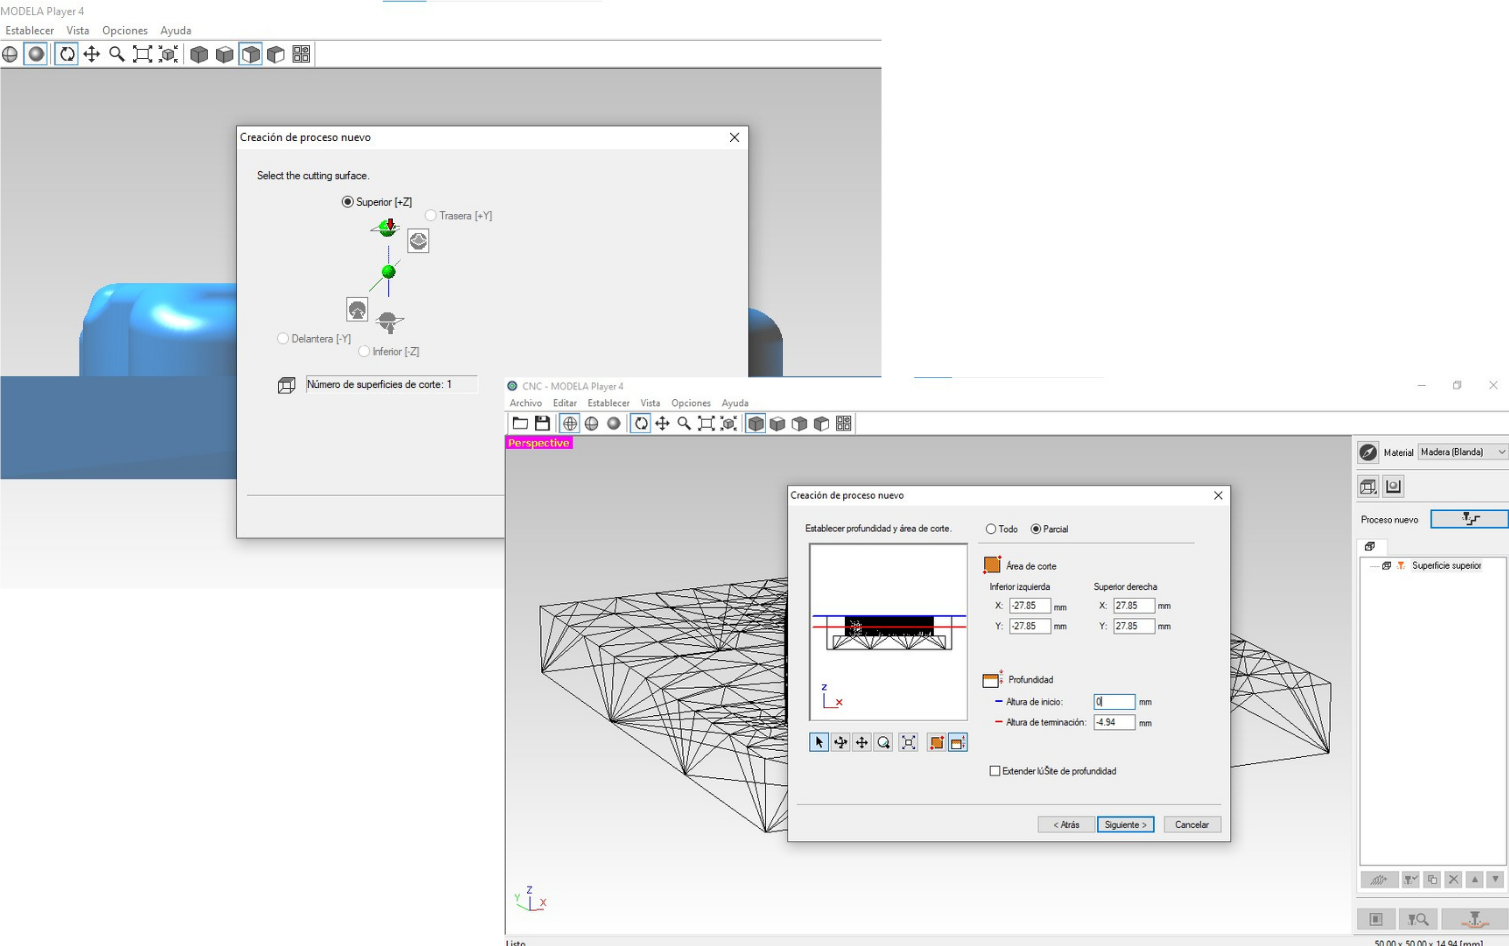Click the start cutting icon at bottom right

1474,919
